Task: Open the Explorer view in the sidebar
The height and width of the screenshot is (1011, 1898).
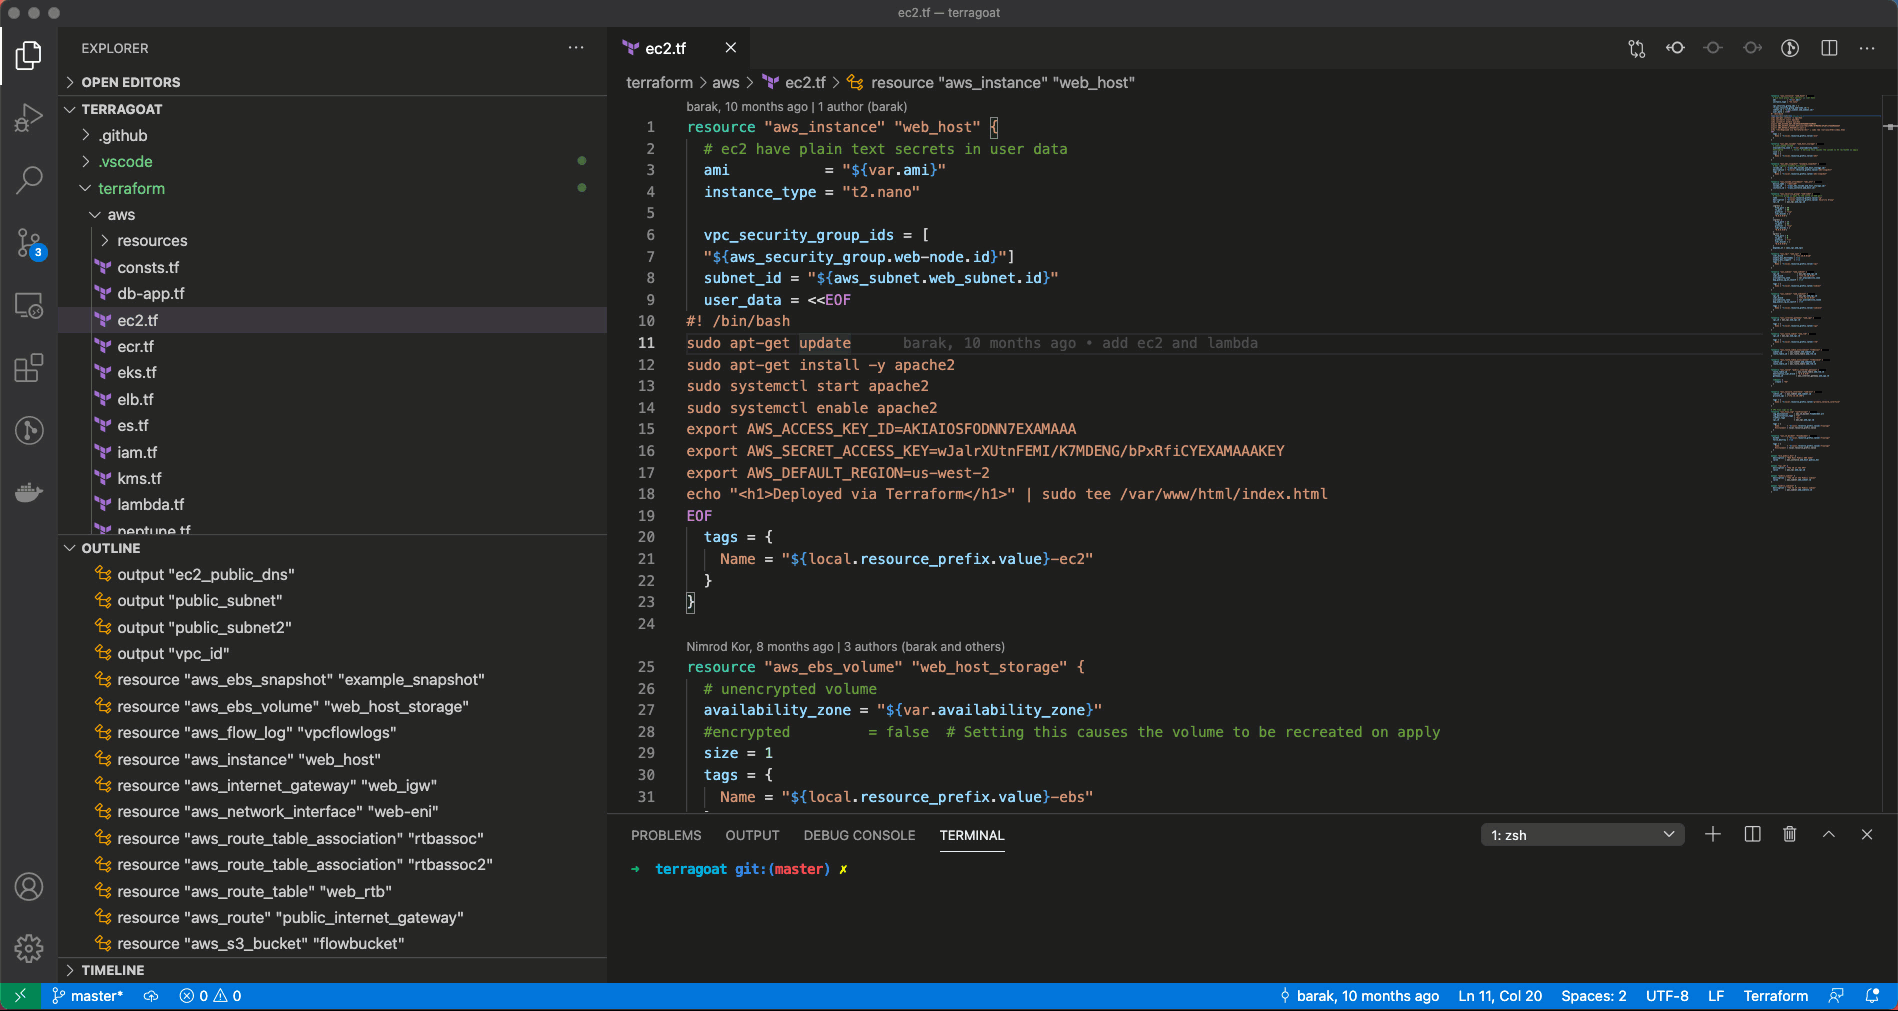Action: point(28,56)
